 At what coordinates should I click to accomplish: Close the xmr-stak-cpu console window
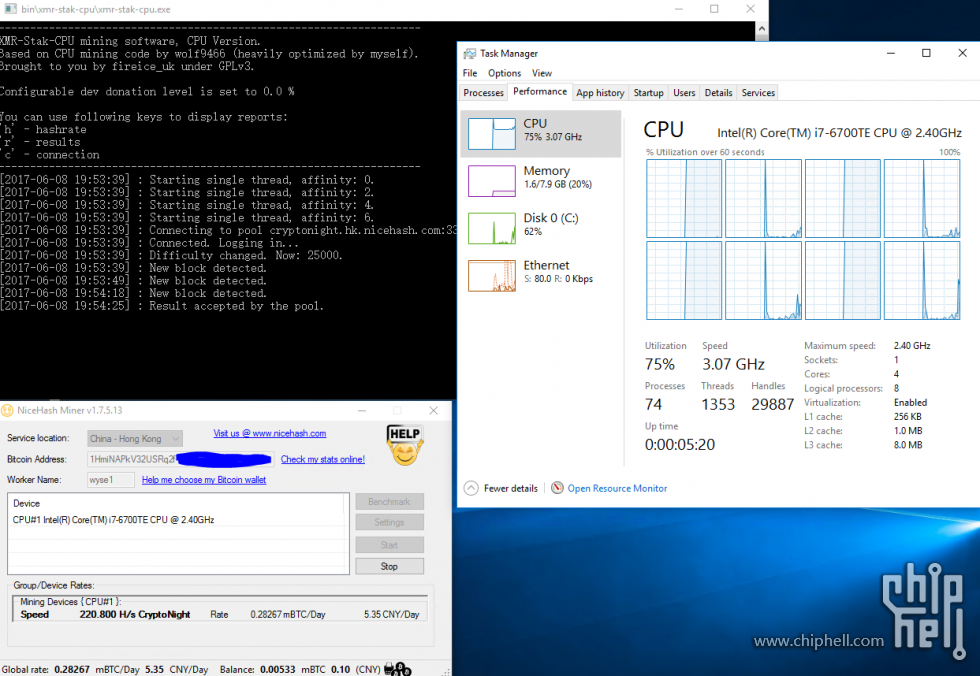point(750,9)
